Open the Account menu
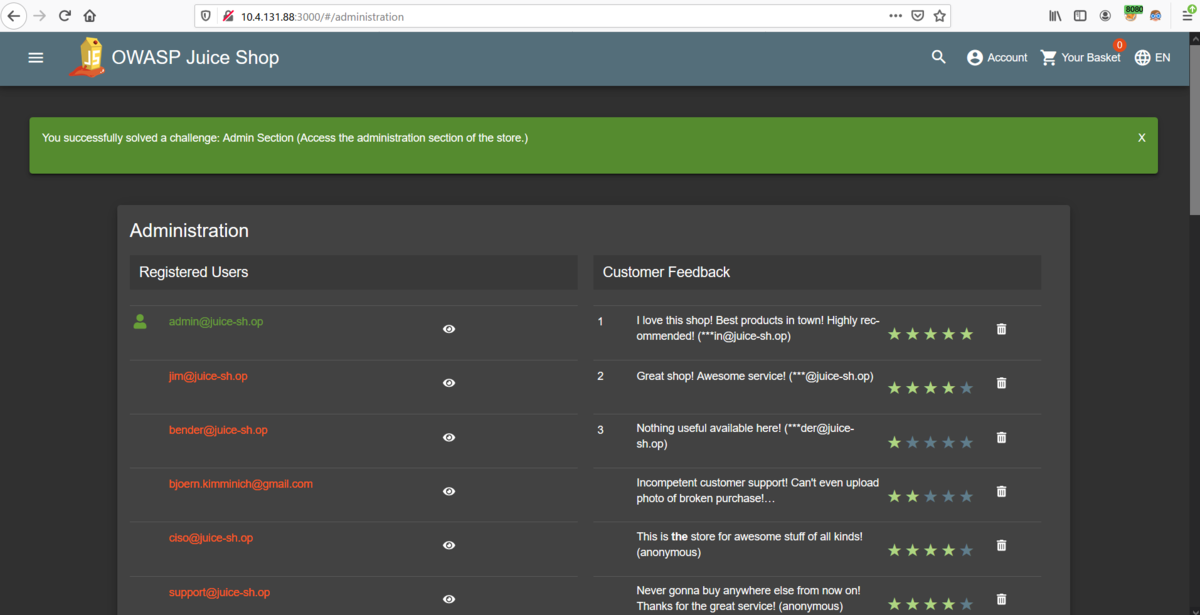 pyautogui.click(x=997, y=58)
